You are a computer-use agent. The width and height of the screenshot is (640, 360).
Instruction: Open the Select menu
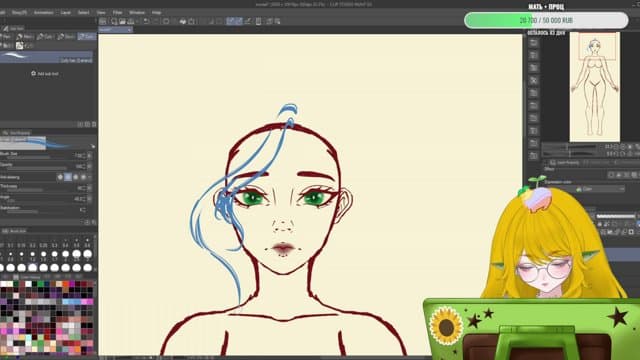click(83, 13)
